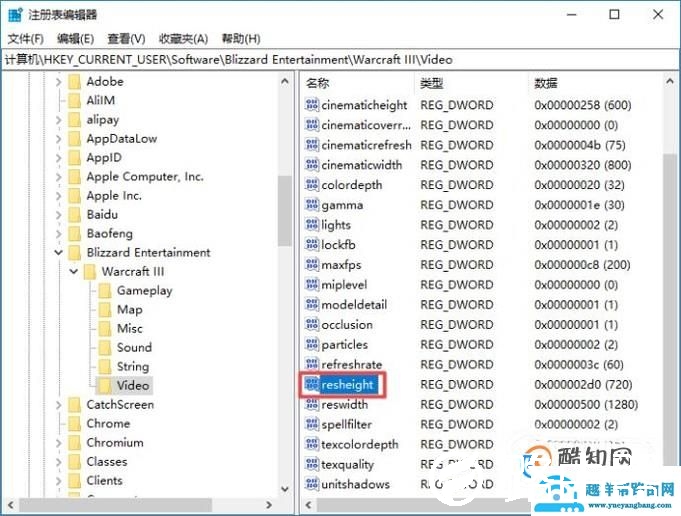Click the cinematicoverr... value name

tap(366, 125)
